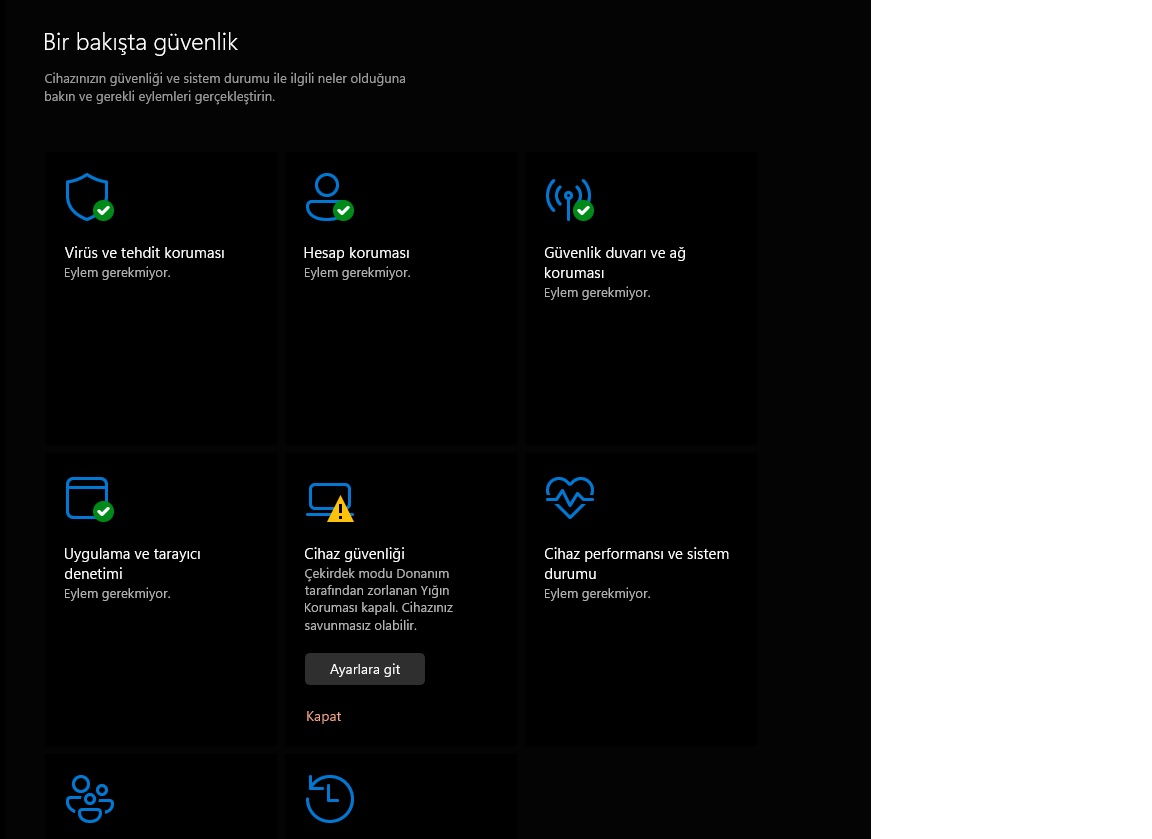Image resolution: width=1152 pixels, height=839 pixels.
Task: Click Eylem gerekmiyor under Cihaz performansı
Action: tap(597, 594)
